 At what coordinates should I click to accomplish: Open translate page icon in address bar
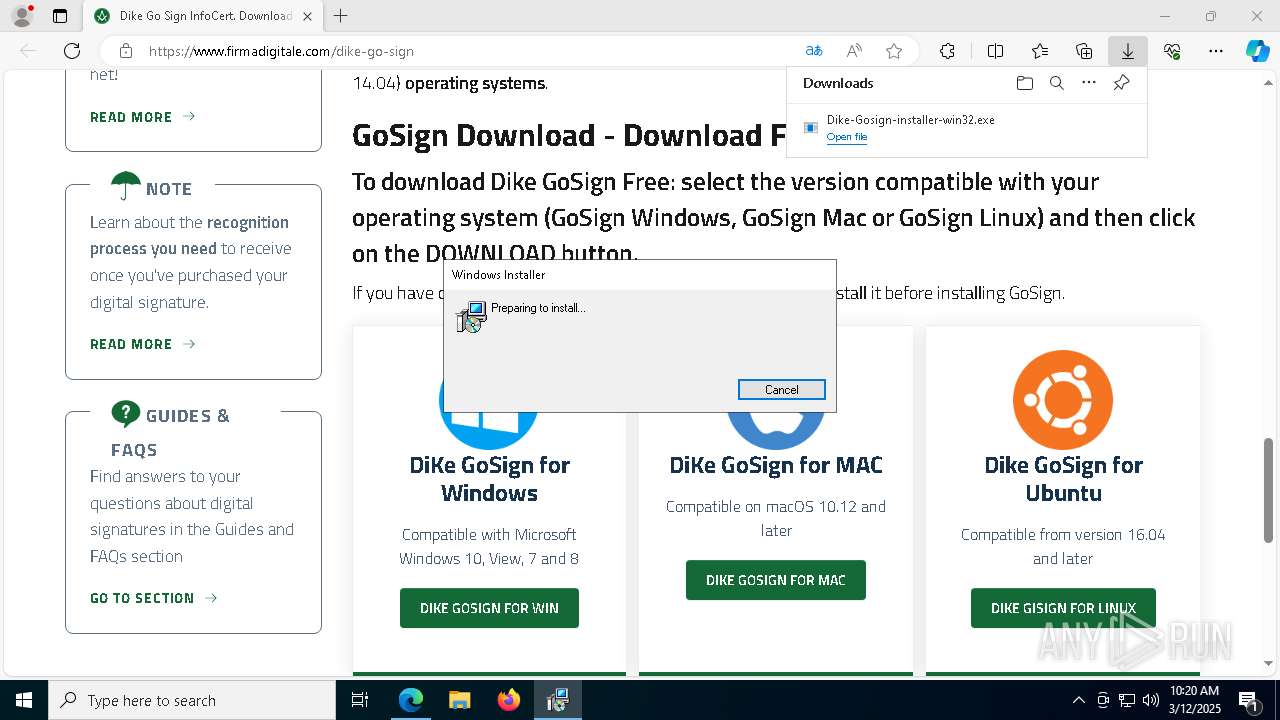coord(814,51)
